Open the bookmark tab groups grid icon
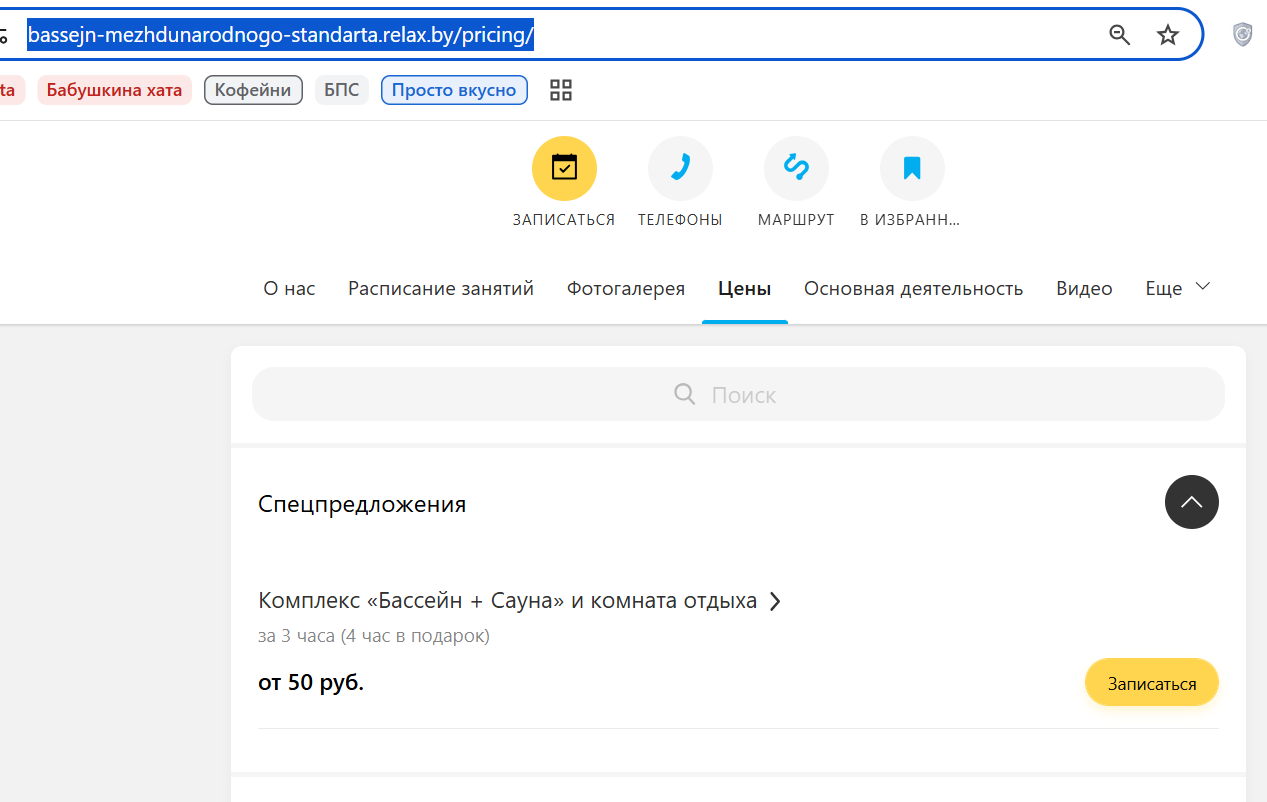1267x802 pixels. pyautogui.click(x=561, y=90)
